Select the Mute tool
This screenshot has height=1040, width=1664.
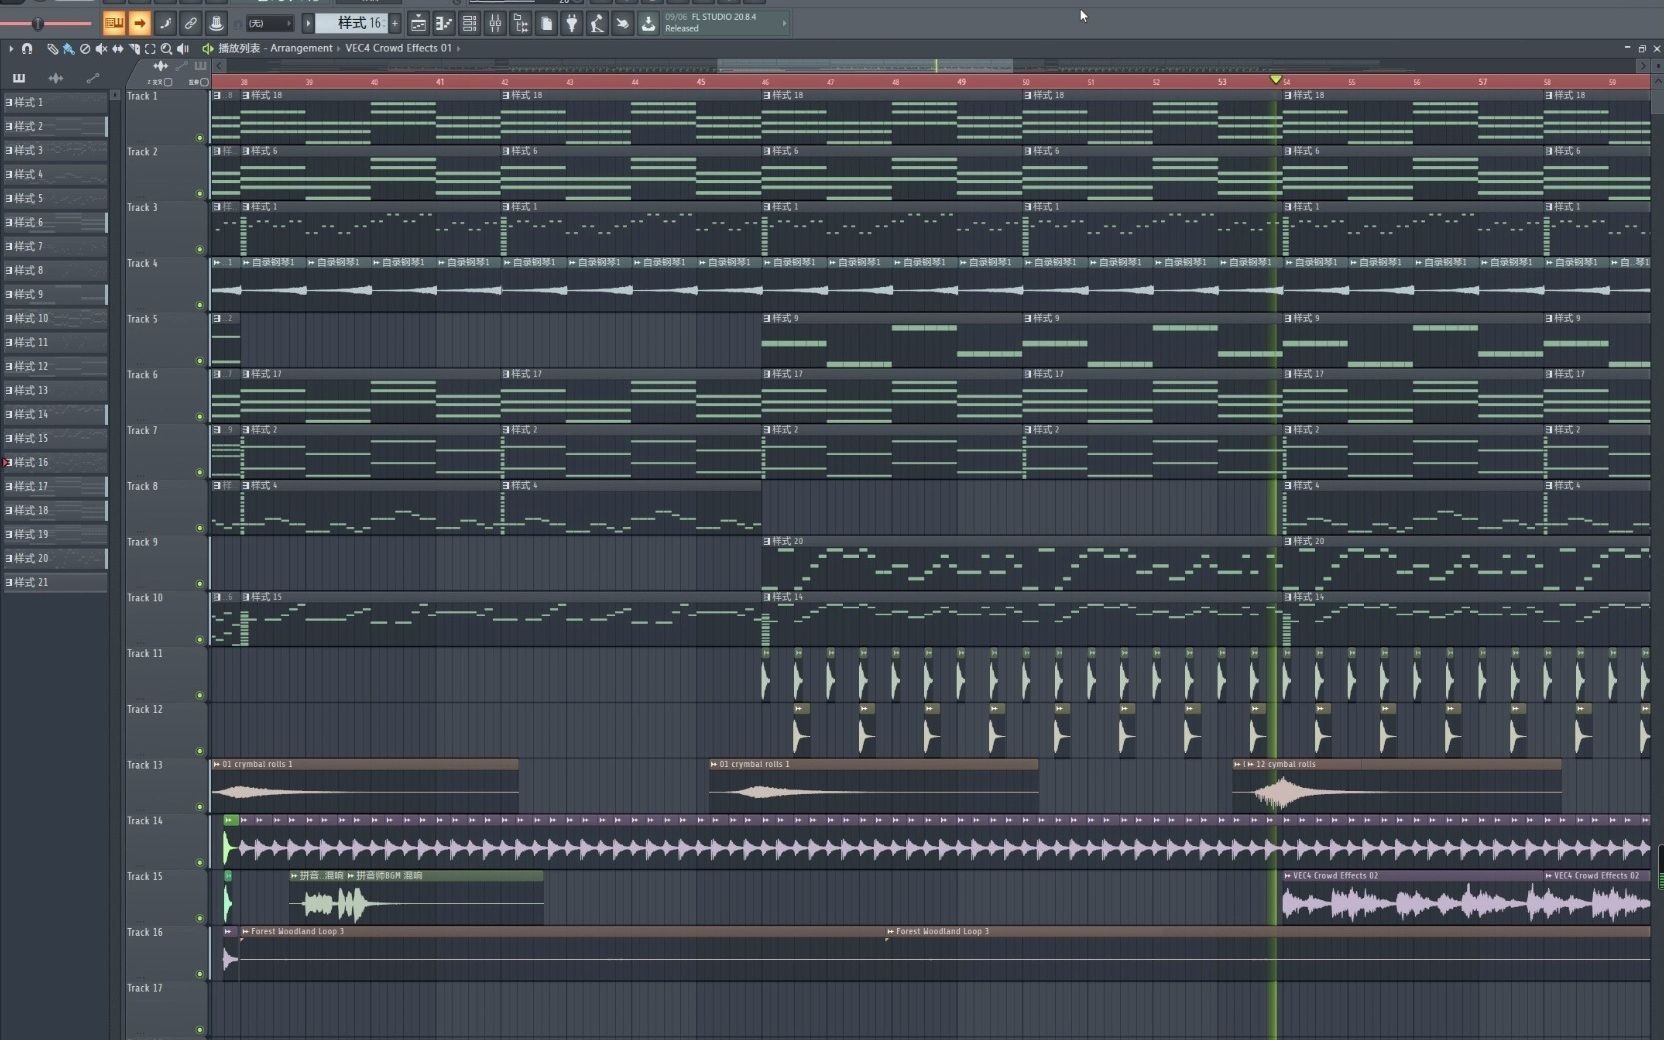pos(101,48)
